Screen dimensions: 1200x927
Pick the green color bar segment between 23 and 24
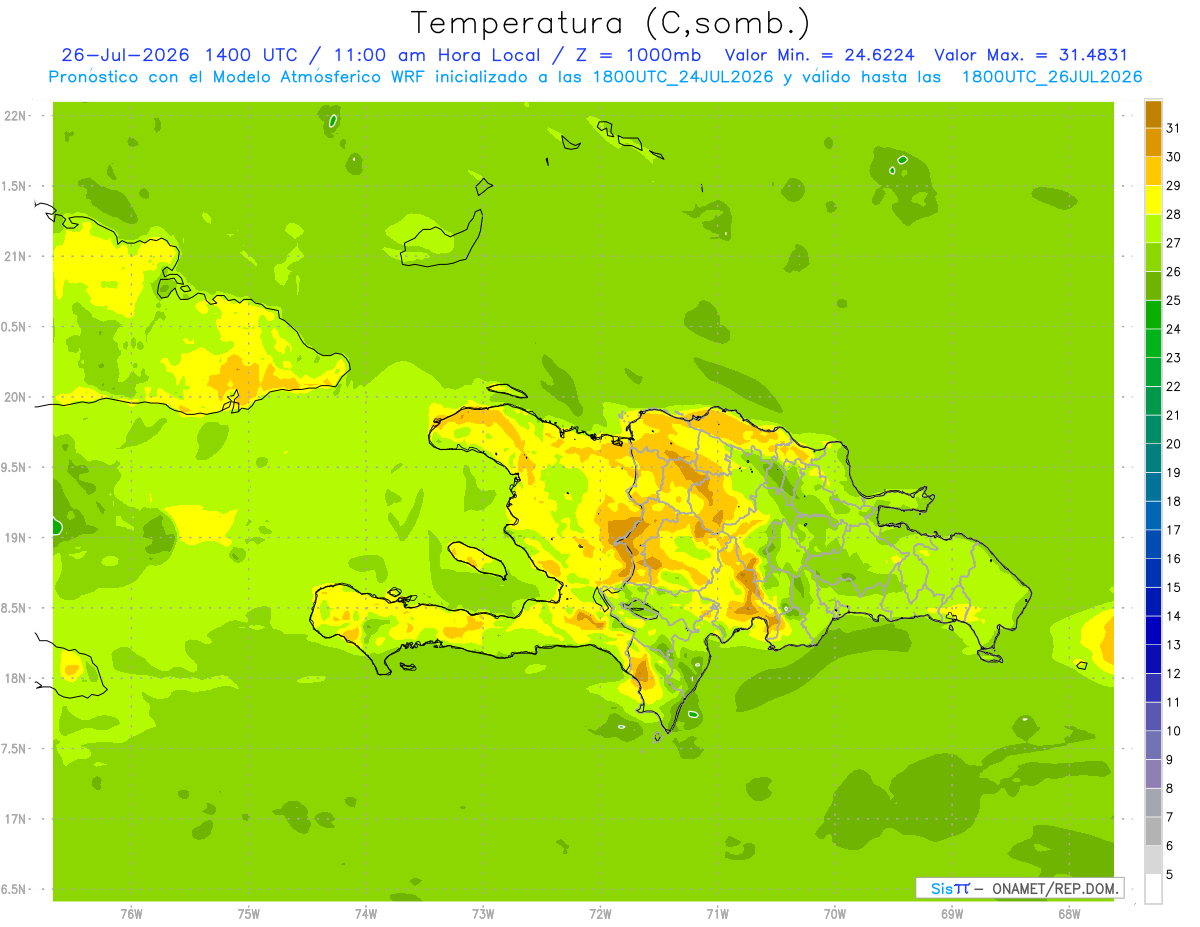1153,344
